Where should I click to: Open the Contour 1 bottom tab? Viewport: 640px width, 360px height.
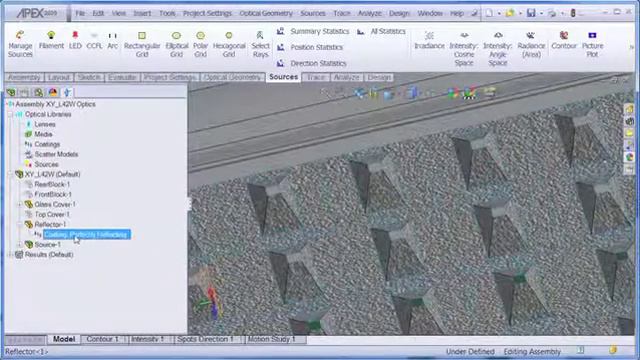pyautogui.click(x=102, y=339)
